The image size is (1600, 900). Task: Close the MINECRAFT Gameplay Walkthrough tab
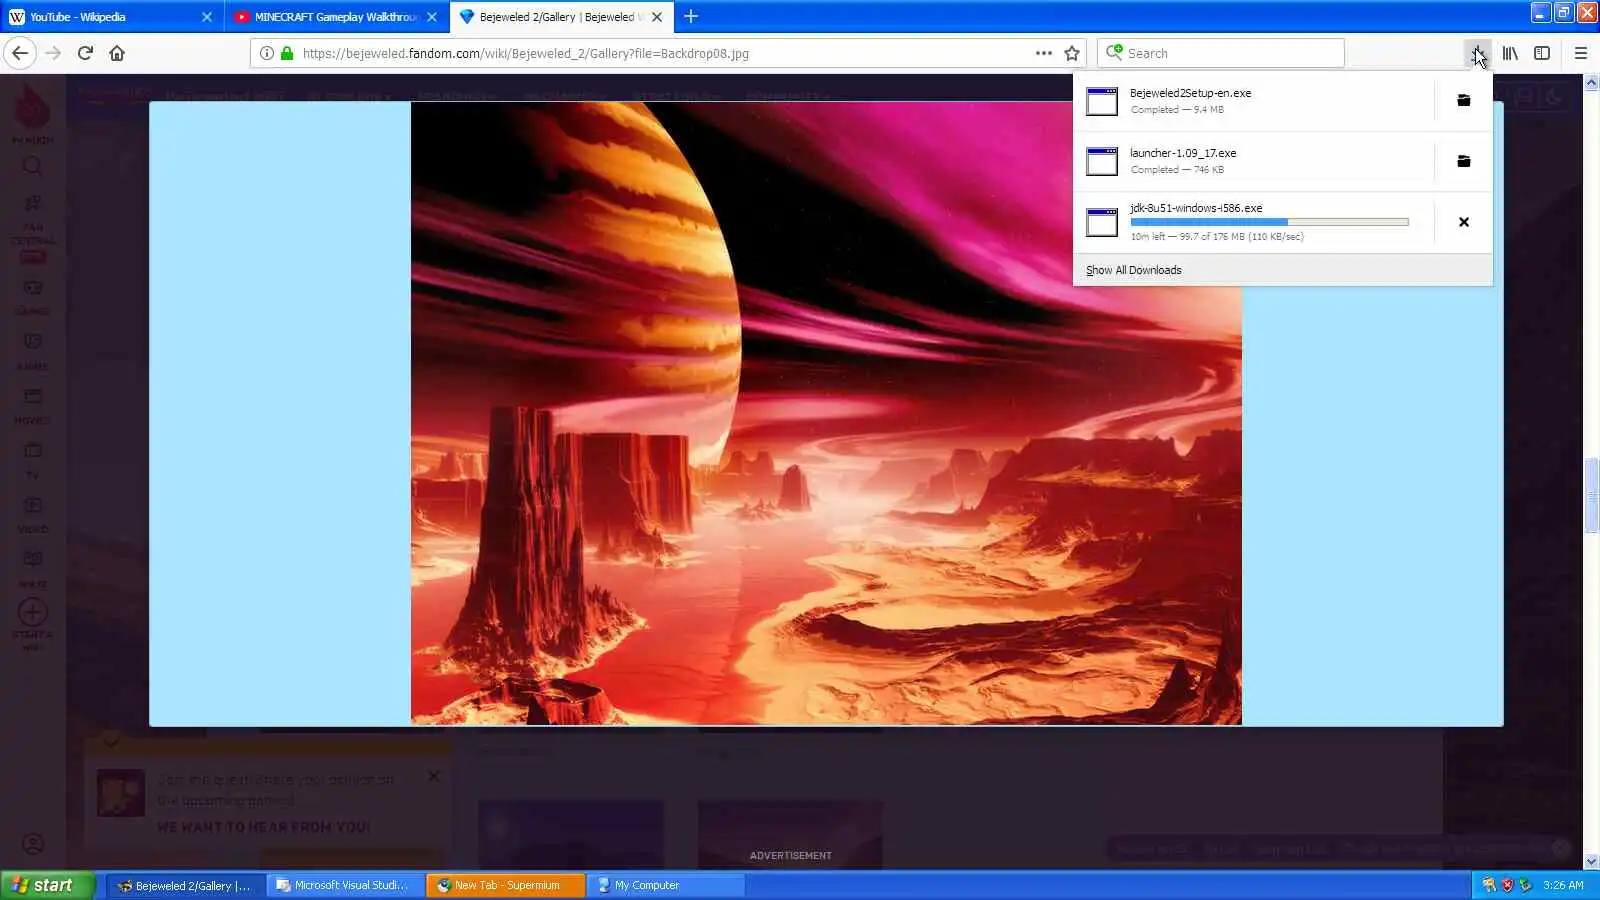tap(432, 17)
